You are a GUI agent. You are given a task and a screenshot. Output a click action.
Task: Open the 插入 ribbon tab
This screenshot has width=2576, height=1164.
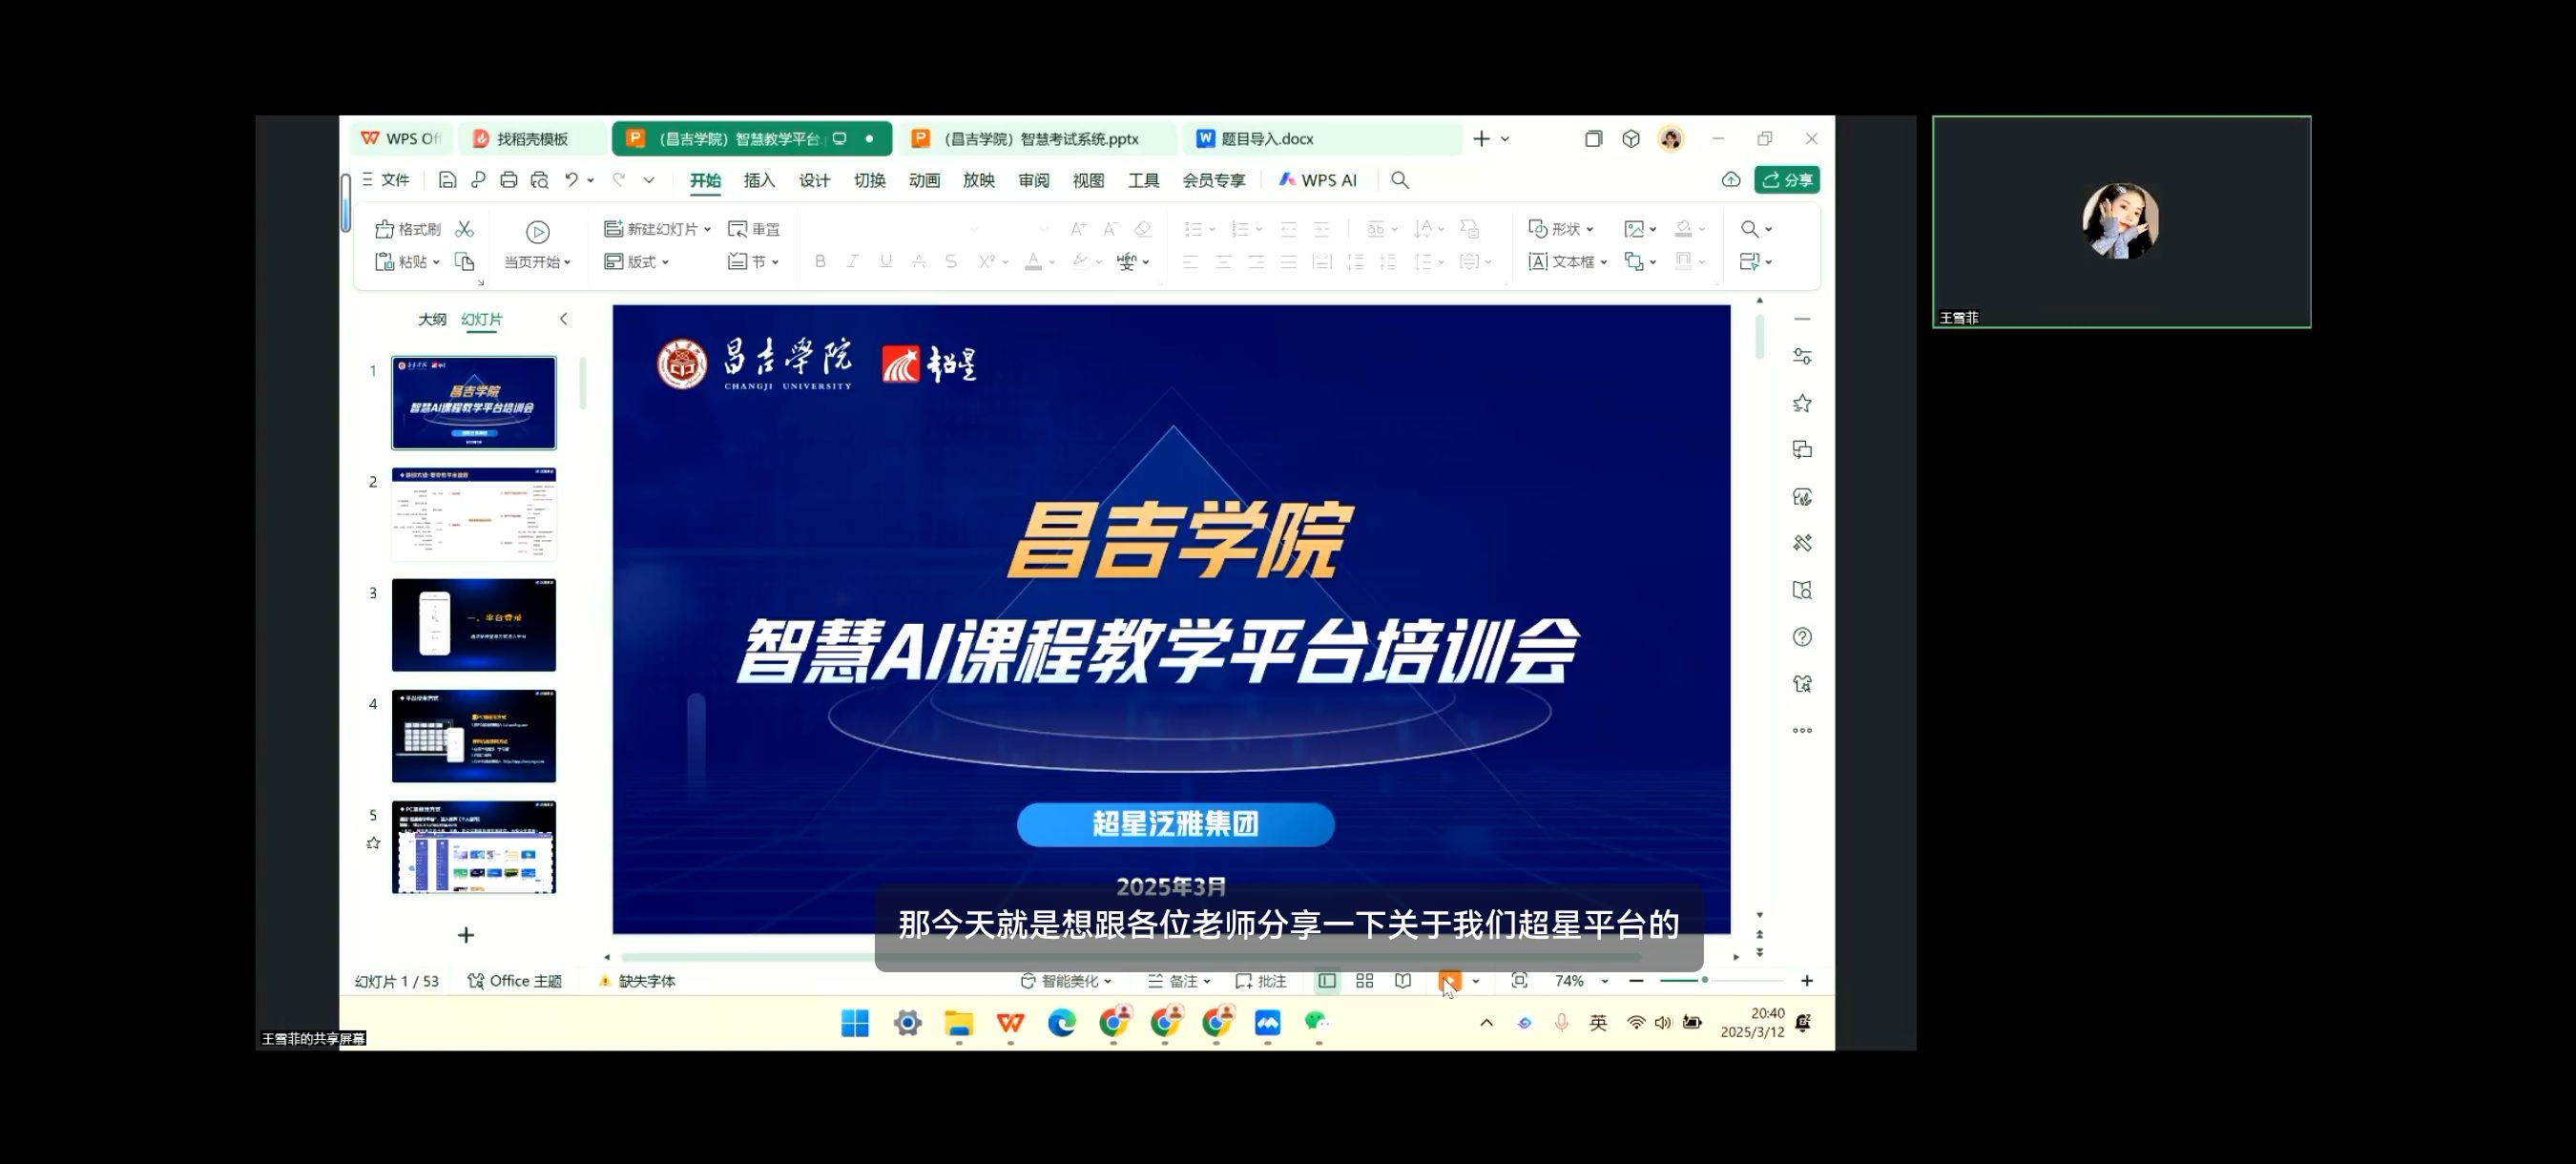tap(759, 180)
